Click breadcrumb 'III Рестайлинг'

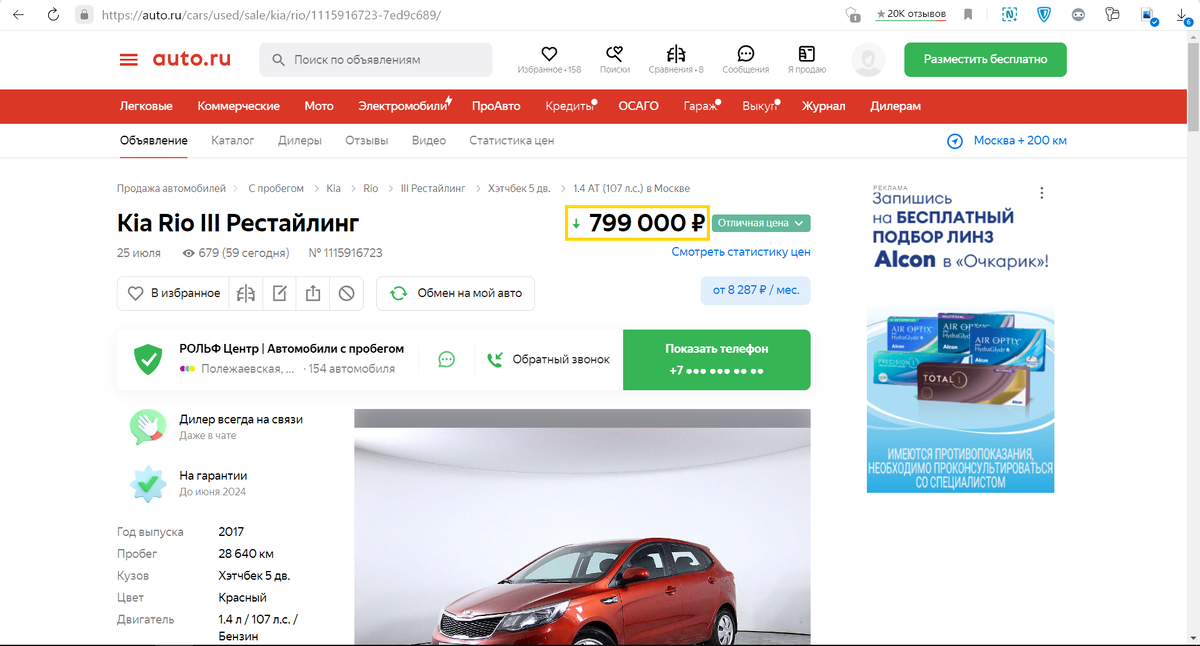[433, 188]
